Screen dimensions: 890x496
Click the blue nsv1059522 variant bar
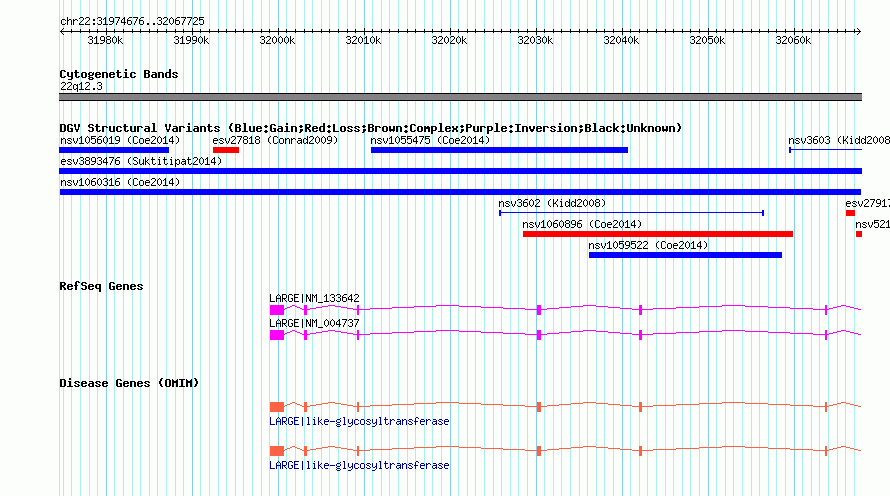click(685, 255)
